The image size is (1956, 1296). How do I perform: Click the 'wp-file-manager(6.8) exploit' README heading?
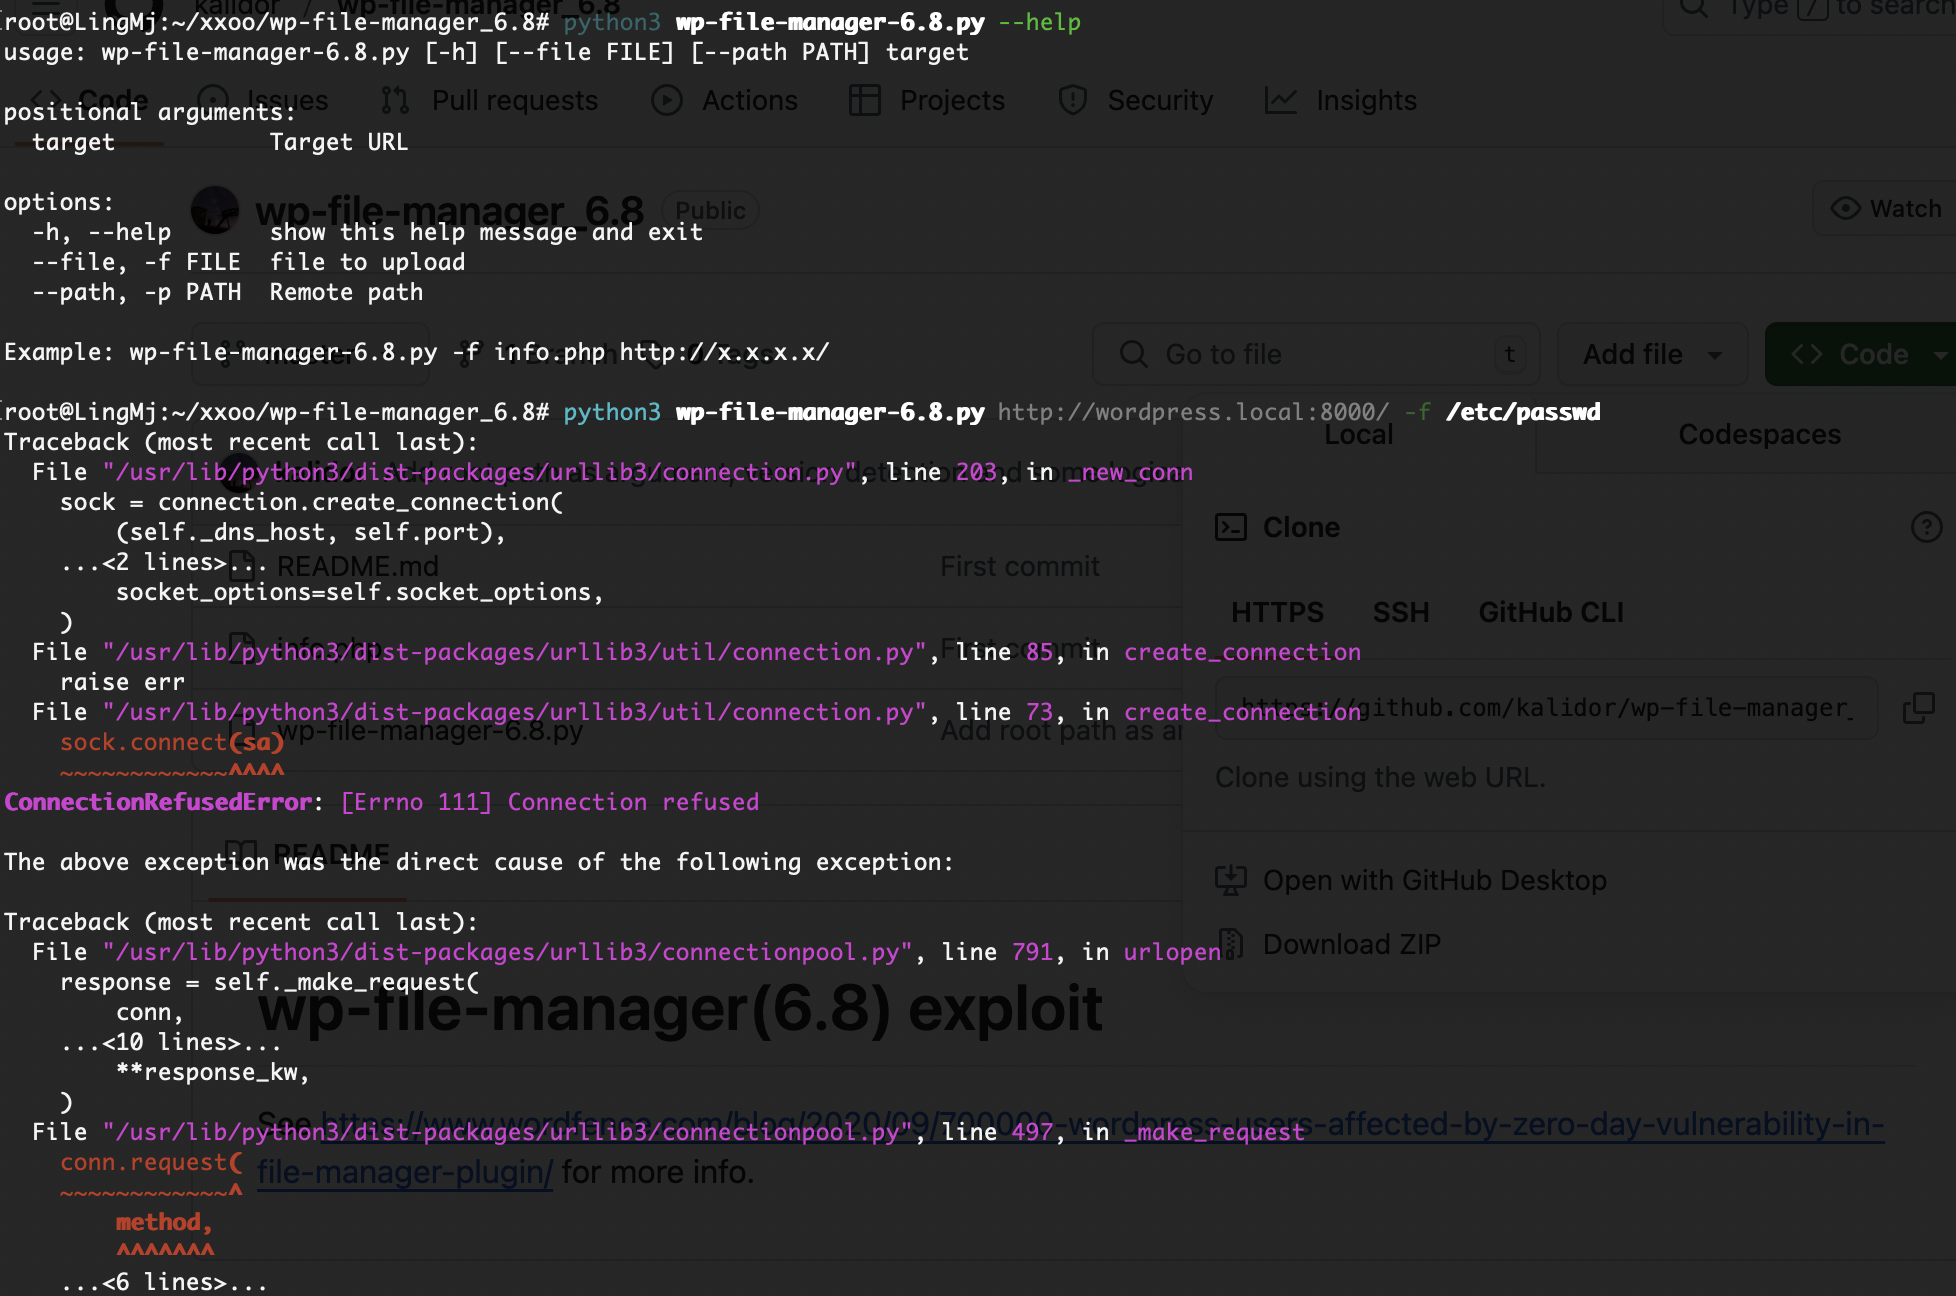[680, 1008]
